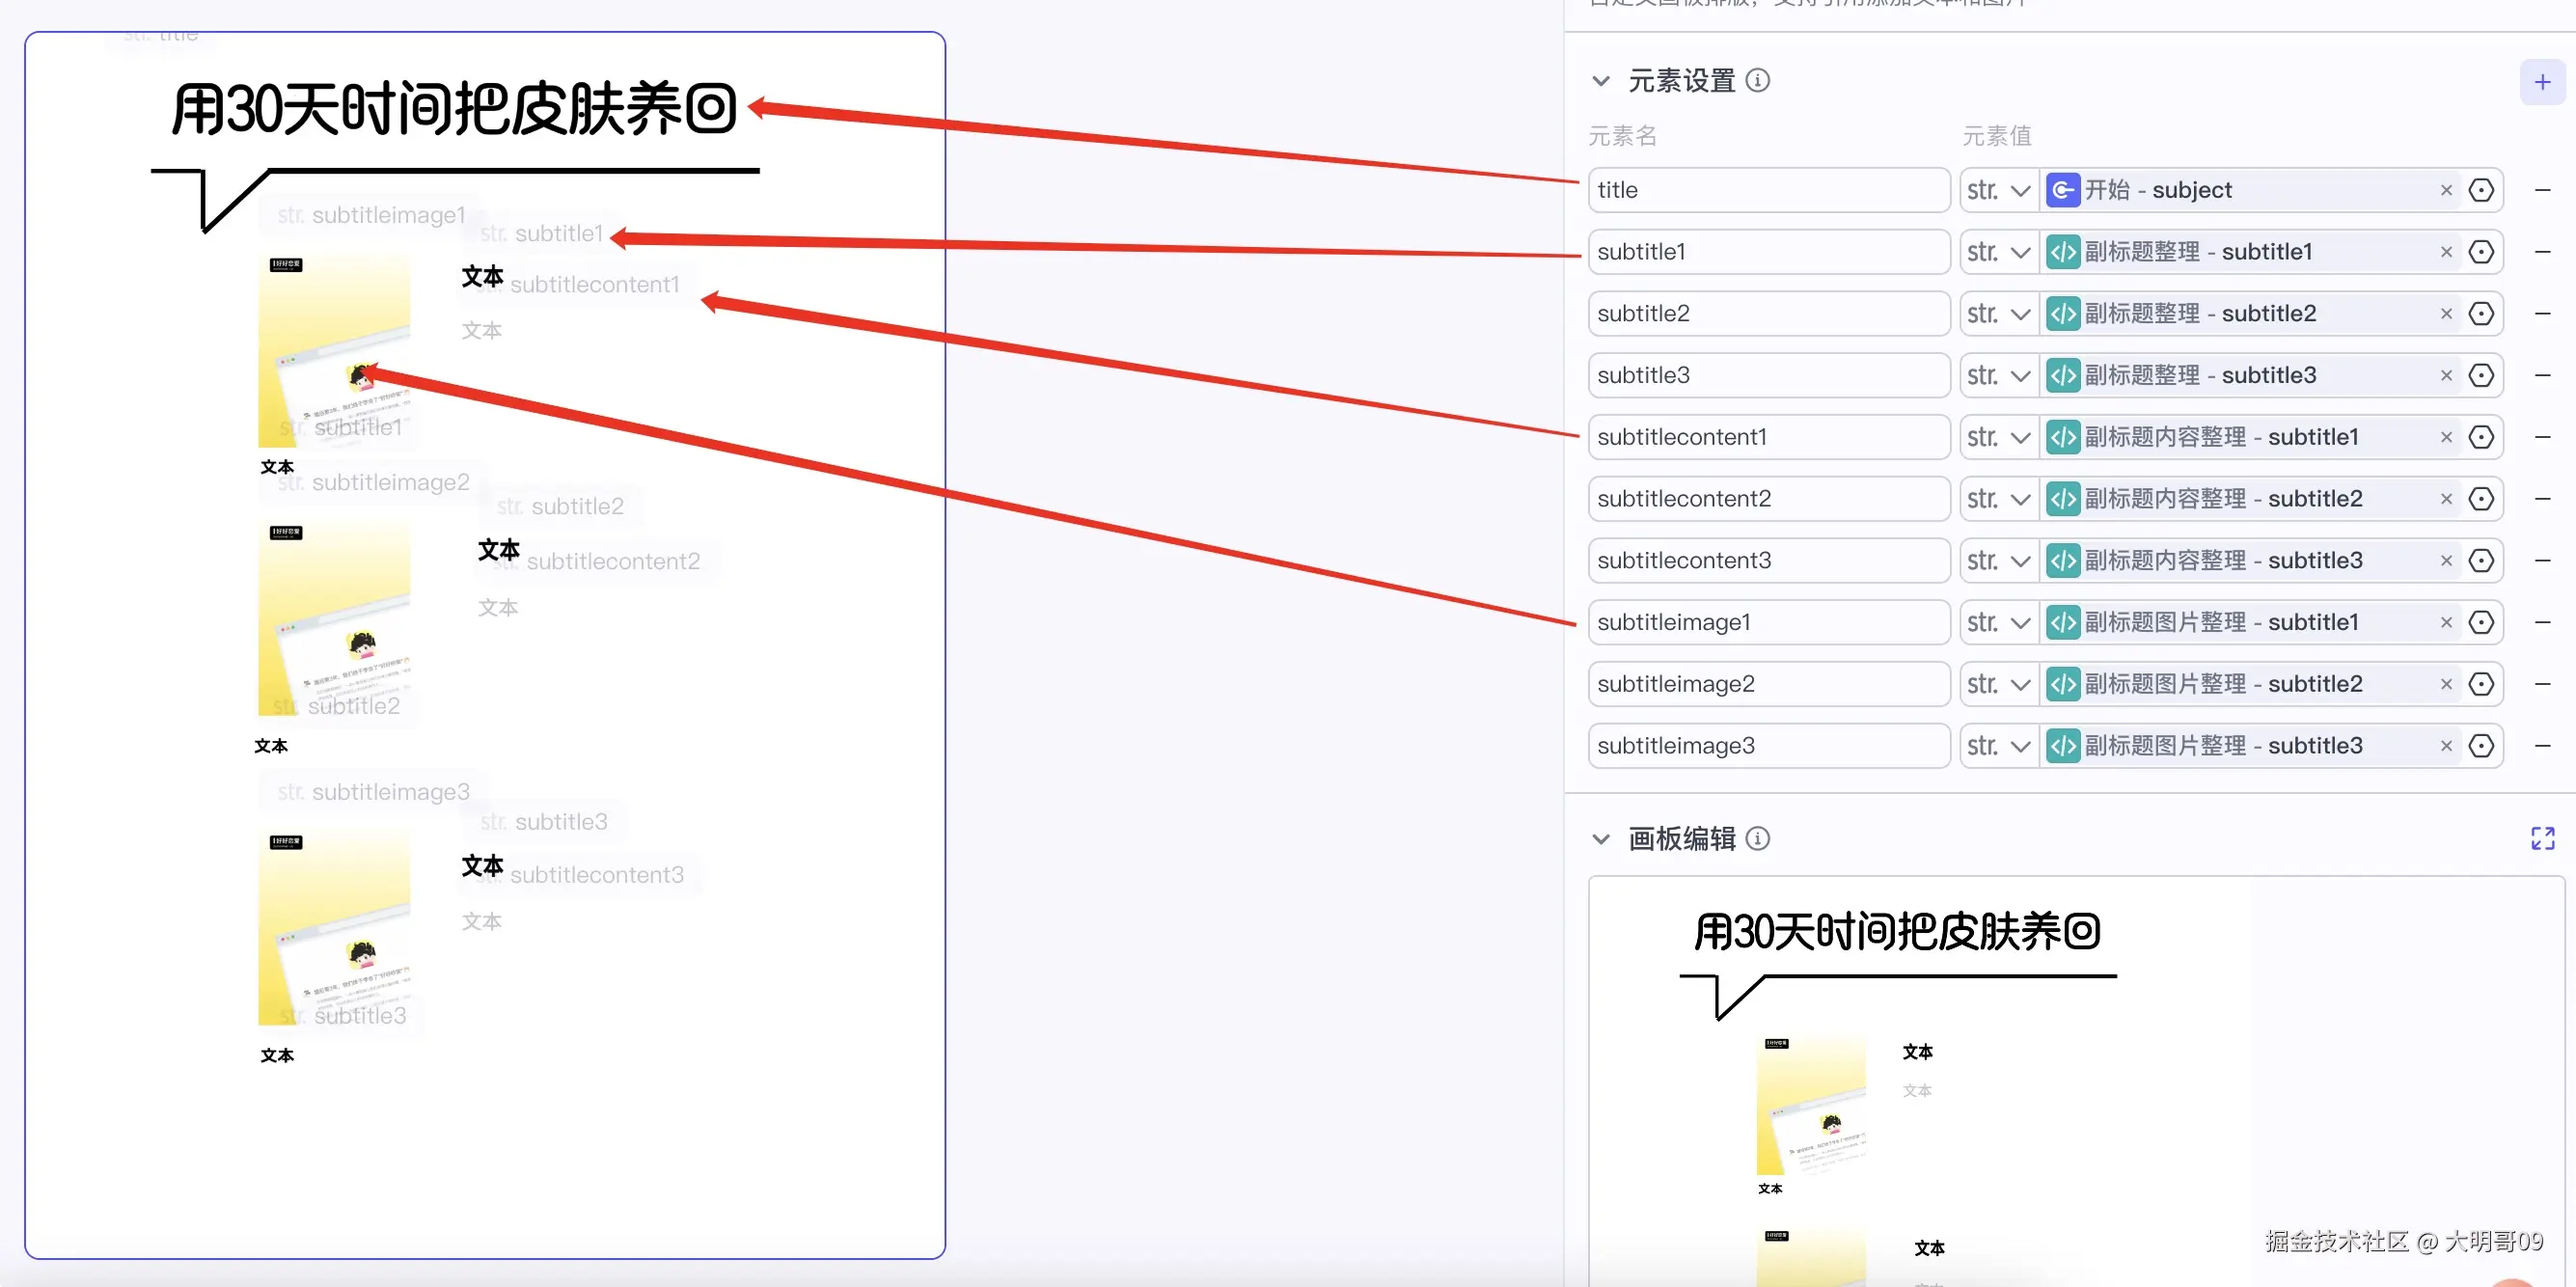The width and height of the screenshot is (2576, 1287).
Task: Clear the 开始 - subject value with X
Action: click(x=2445, y=190)
